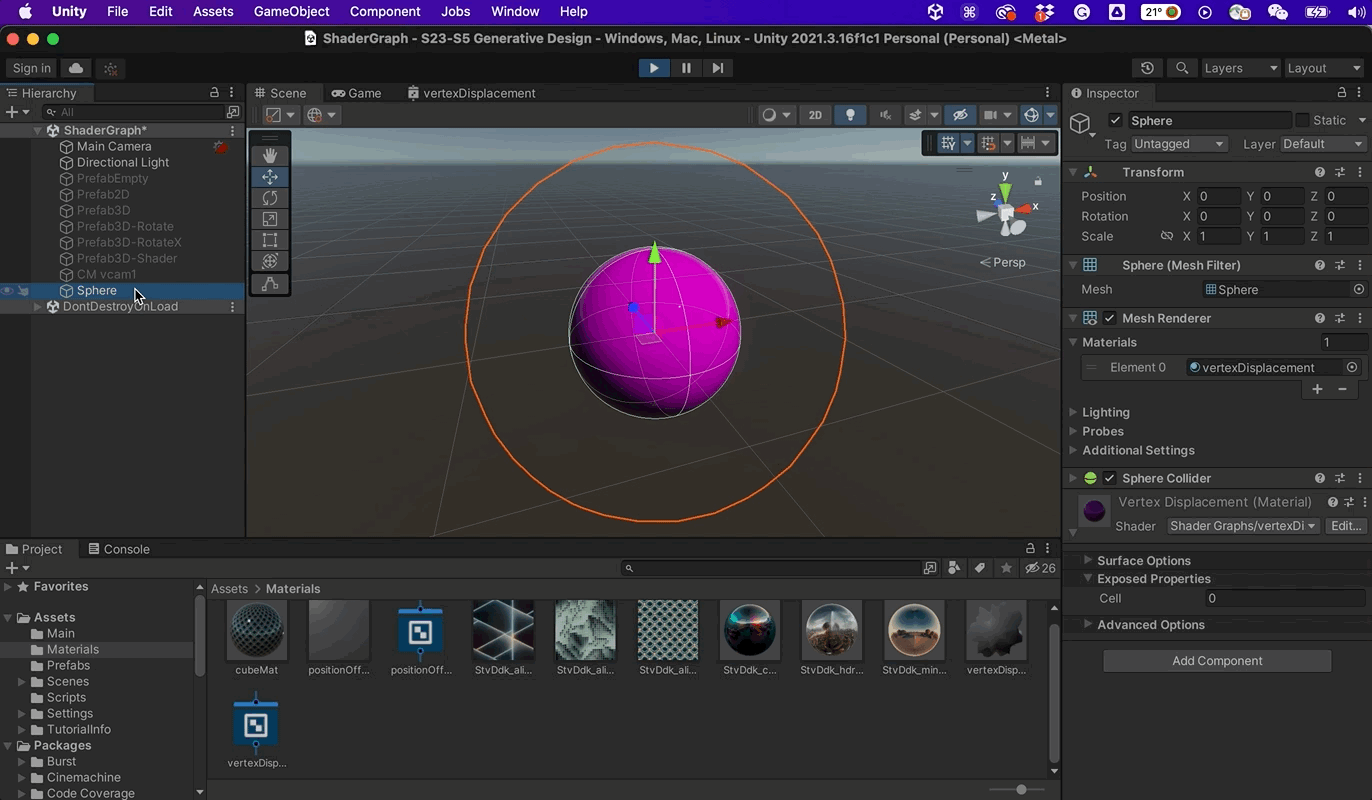The height and width of the screenshot is (800, 1372).
Task: Select the Rotate tool in scene toolbar
Action: pos(270,198)
